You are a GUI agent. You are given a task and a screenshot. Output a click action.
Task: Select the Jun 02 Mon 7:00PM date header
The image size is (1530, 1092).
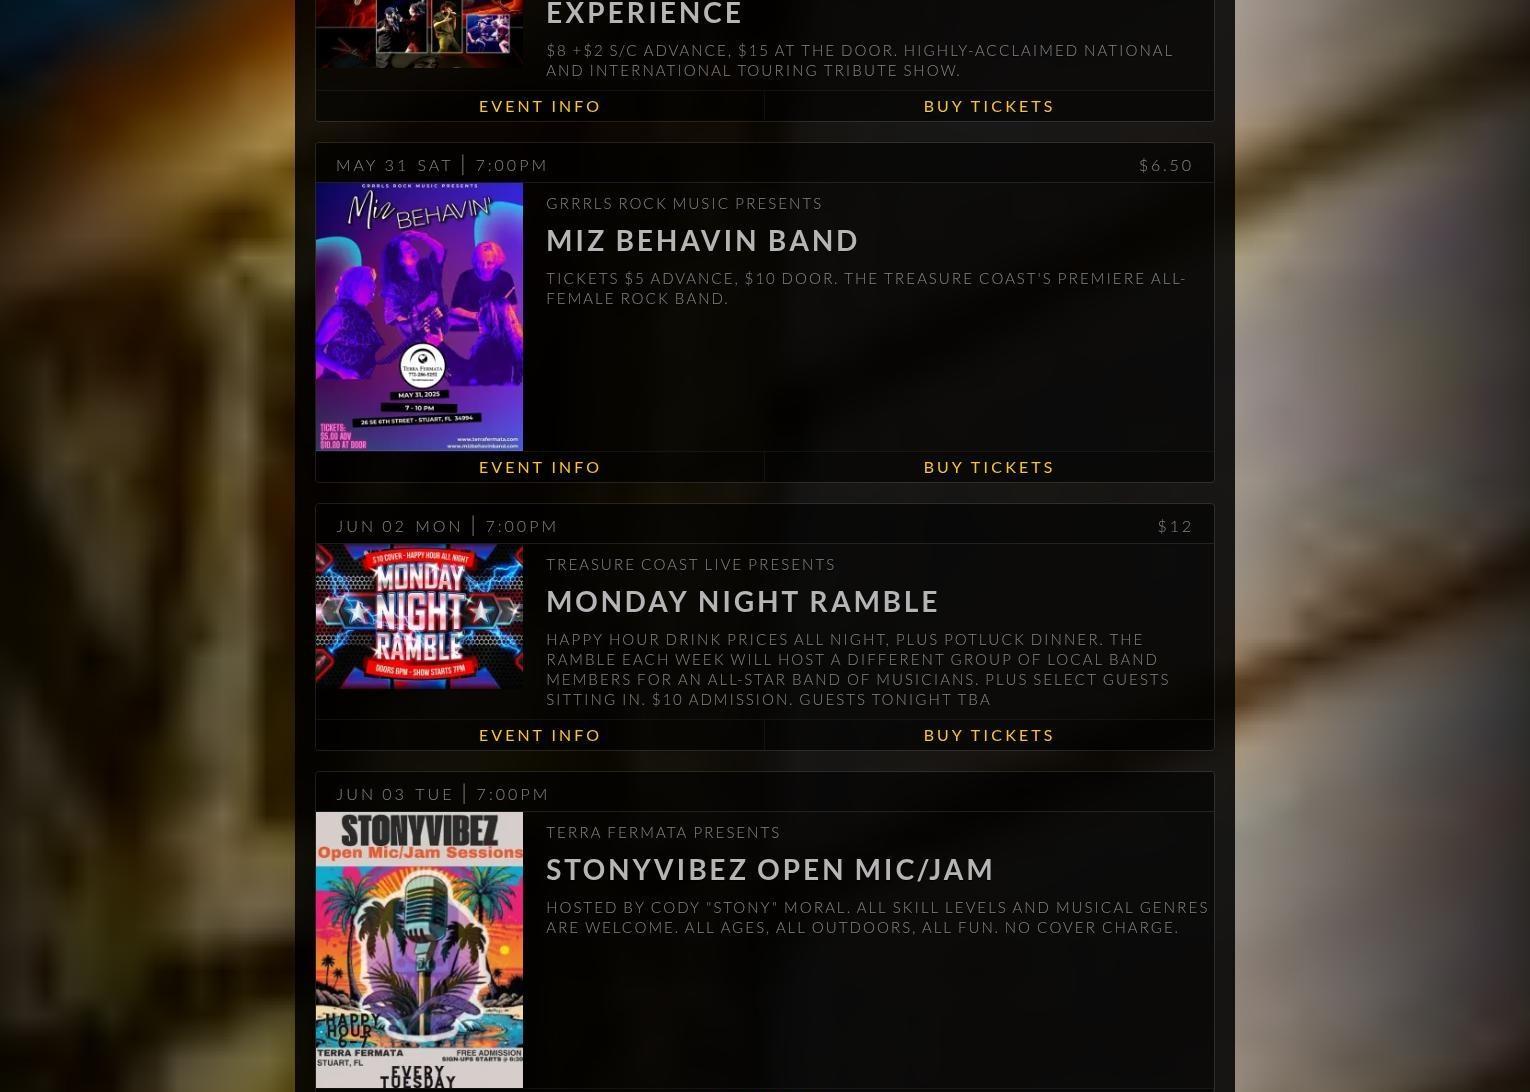tap(447, 526)
